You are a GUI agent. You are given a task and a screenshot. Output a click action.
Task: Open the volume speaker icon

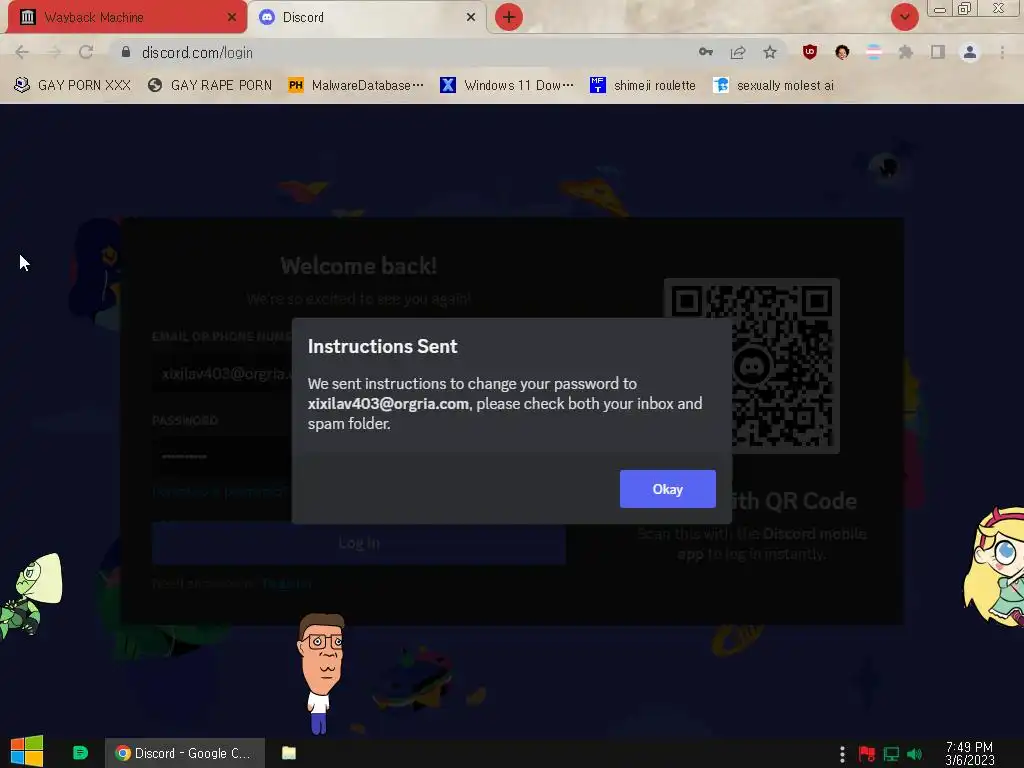pos(915,754)
